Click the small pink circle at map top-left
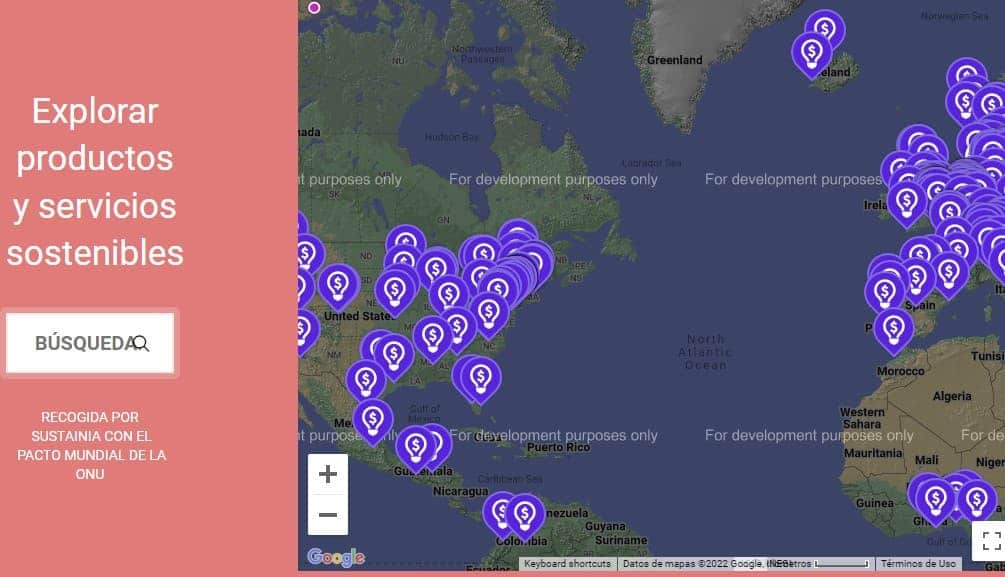This screenshot has width=1005, height=577. click(314, 8)
